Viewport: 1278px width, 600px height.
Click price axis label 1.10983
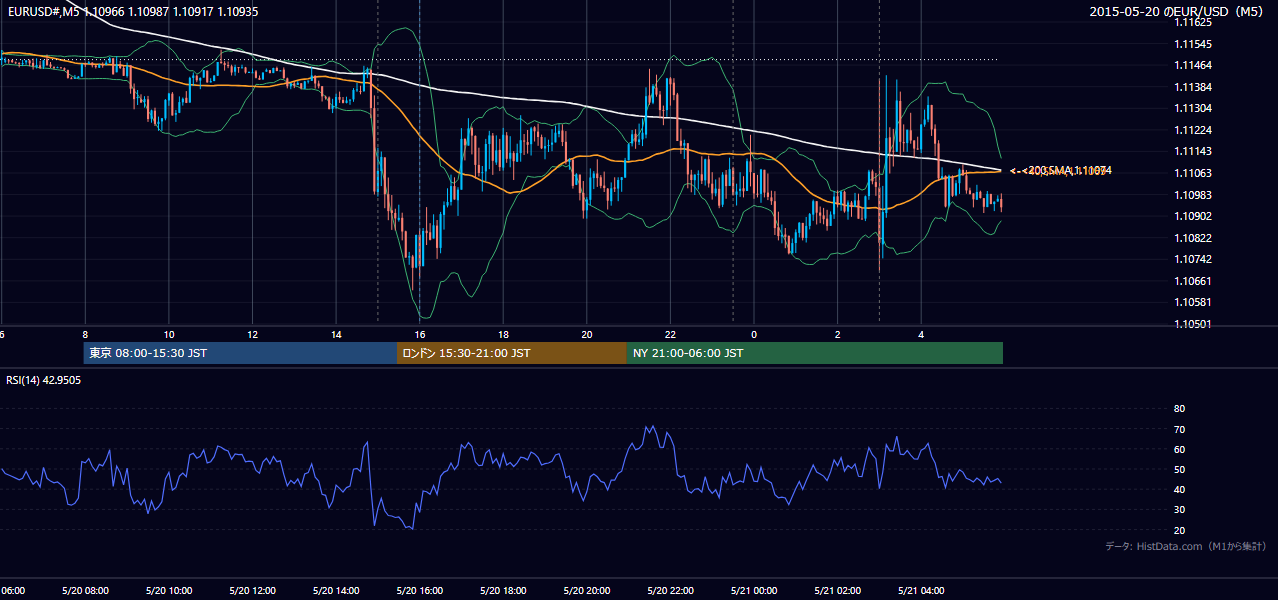(x=1192, y=195)
